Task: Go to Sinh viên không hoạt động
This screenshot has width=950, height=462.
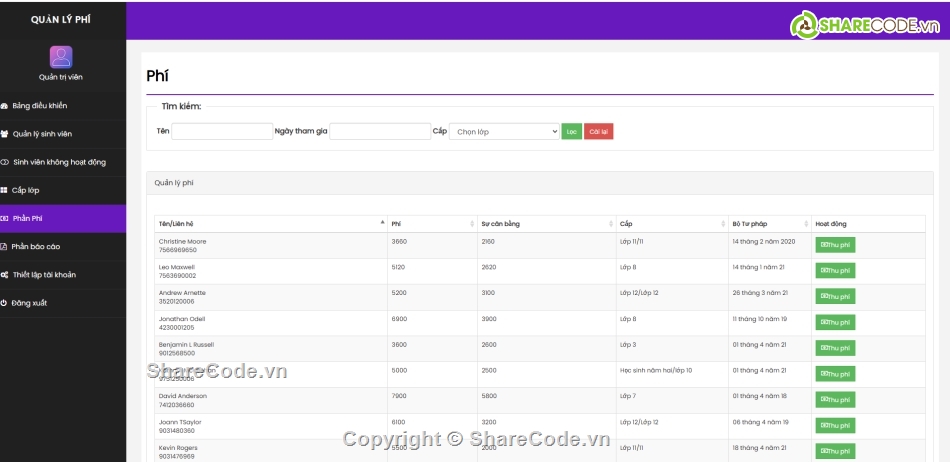Action: [x=63, y=162]
